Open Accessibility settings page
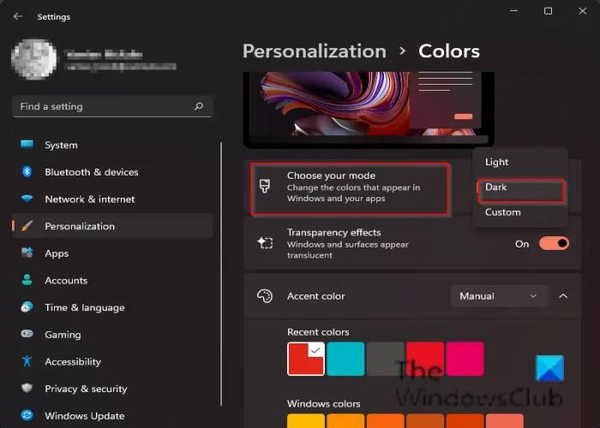 [112, 361]
